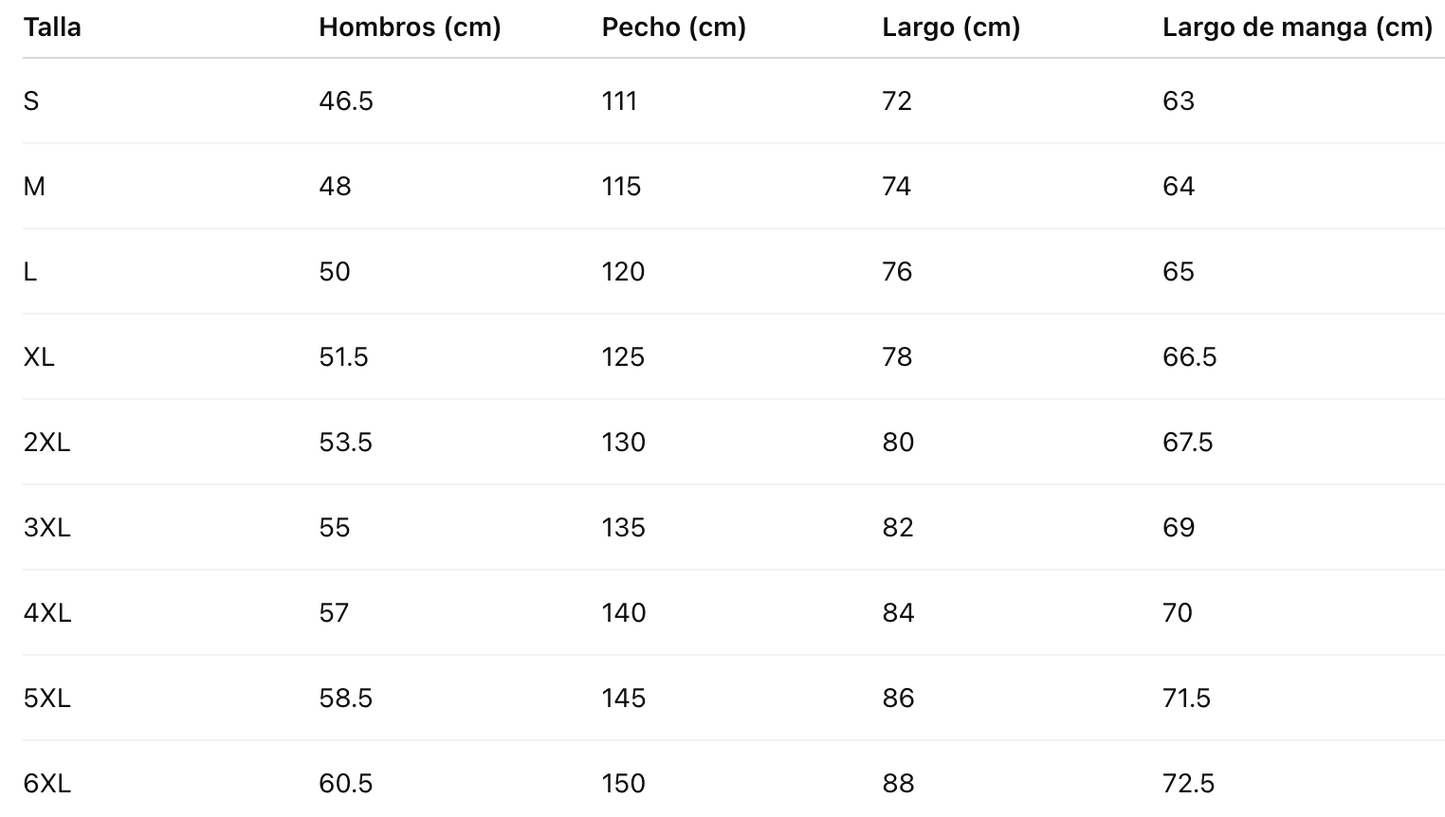Select the Largo de manga (cm) header
The height and width of the screenshot is (817, 1445).
pos(1296,27)
